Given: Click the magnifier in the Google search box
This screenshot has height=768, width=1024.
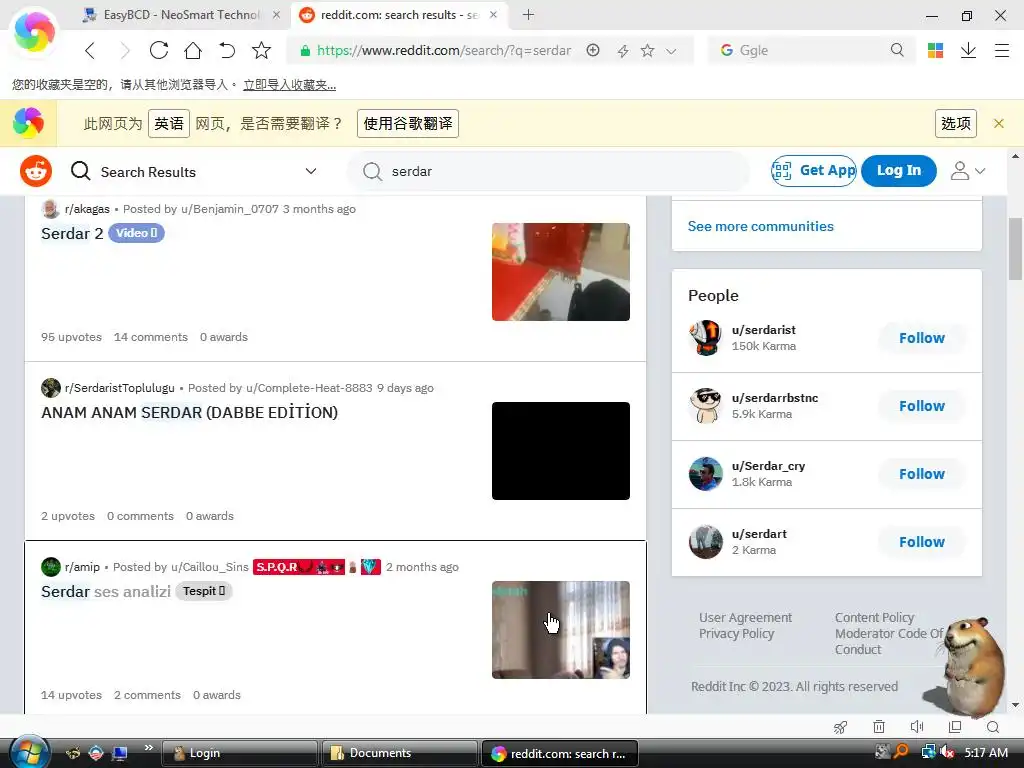Looking at the screenshot, I should (x=897, y=50).
